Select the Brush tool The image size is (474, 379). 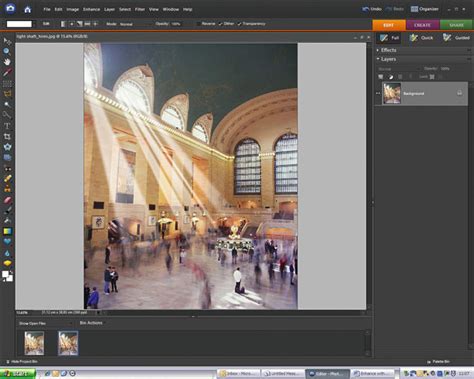(x=7, y=210)
